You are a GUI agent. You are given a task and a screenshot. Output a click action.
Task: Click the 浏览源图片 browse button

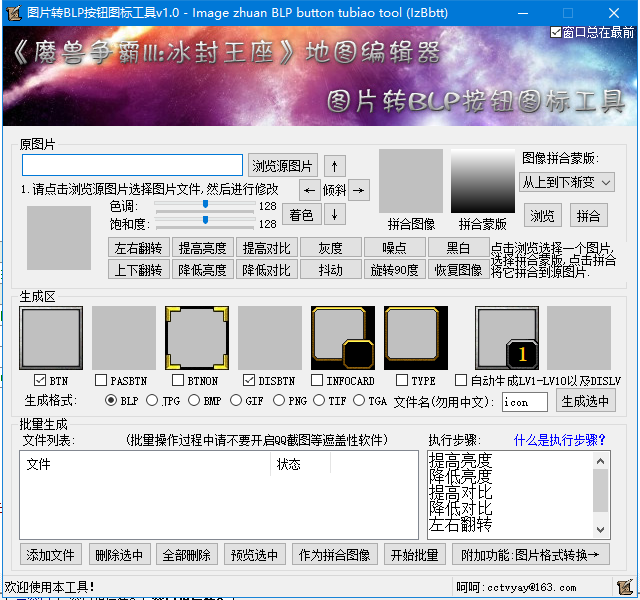[282, 166]
